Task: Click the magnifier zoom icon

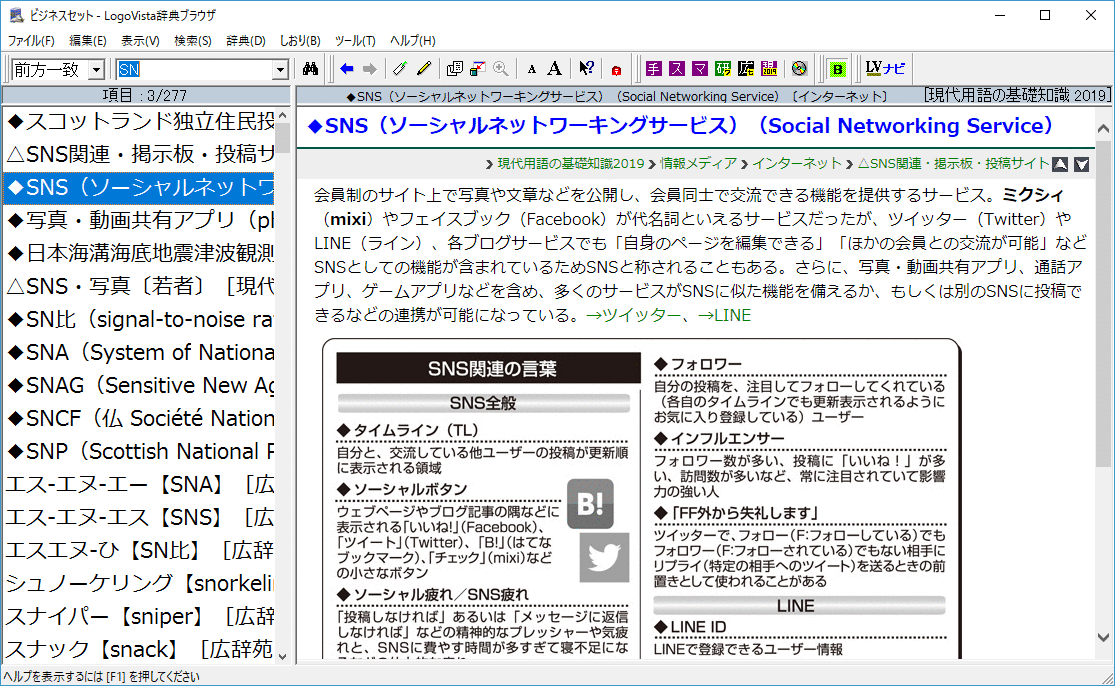Action: point(501,69)
